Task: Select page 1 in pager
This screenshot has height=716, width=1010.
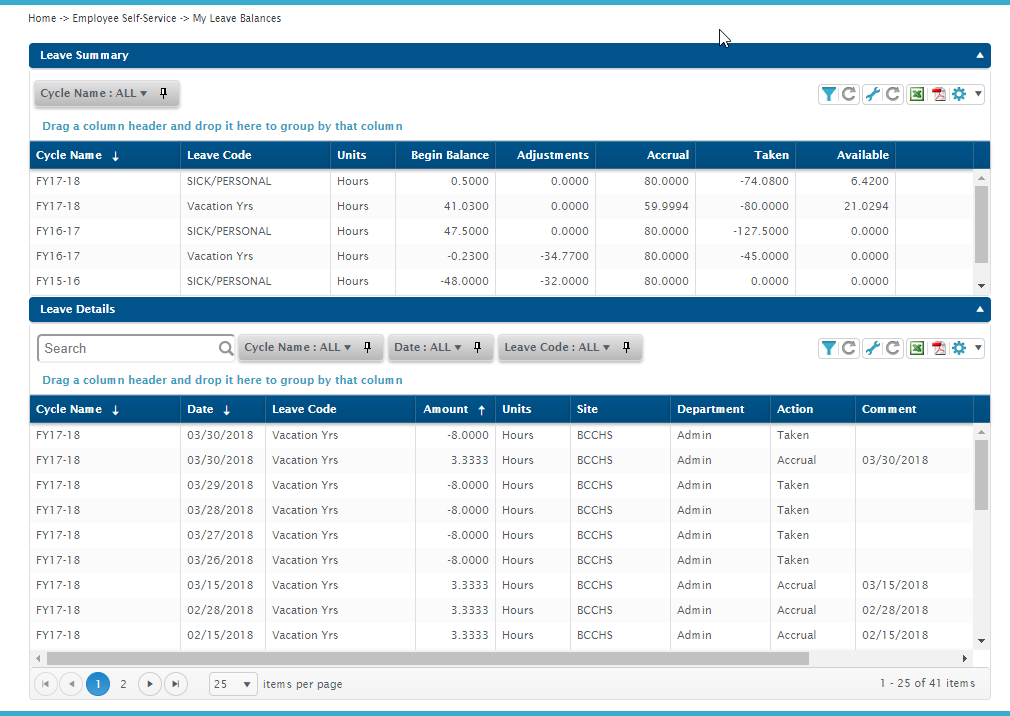Action: point(98,684)
